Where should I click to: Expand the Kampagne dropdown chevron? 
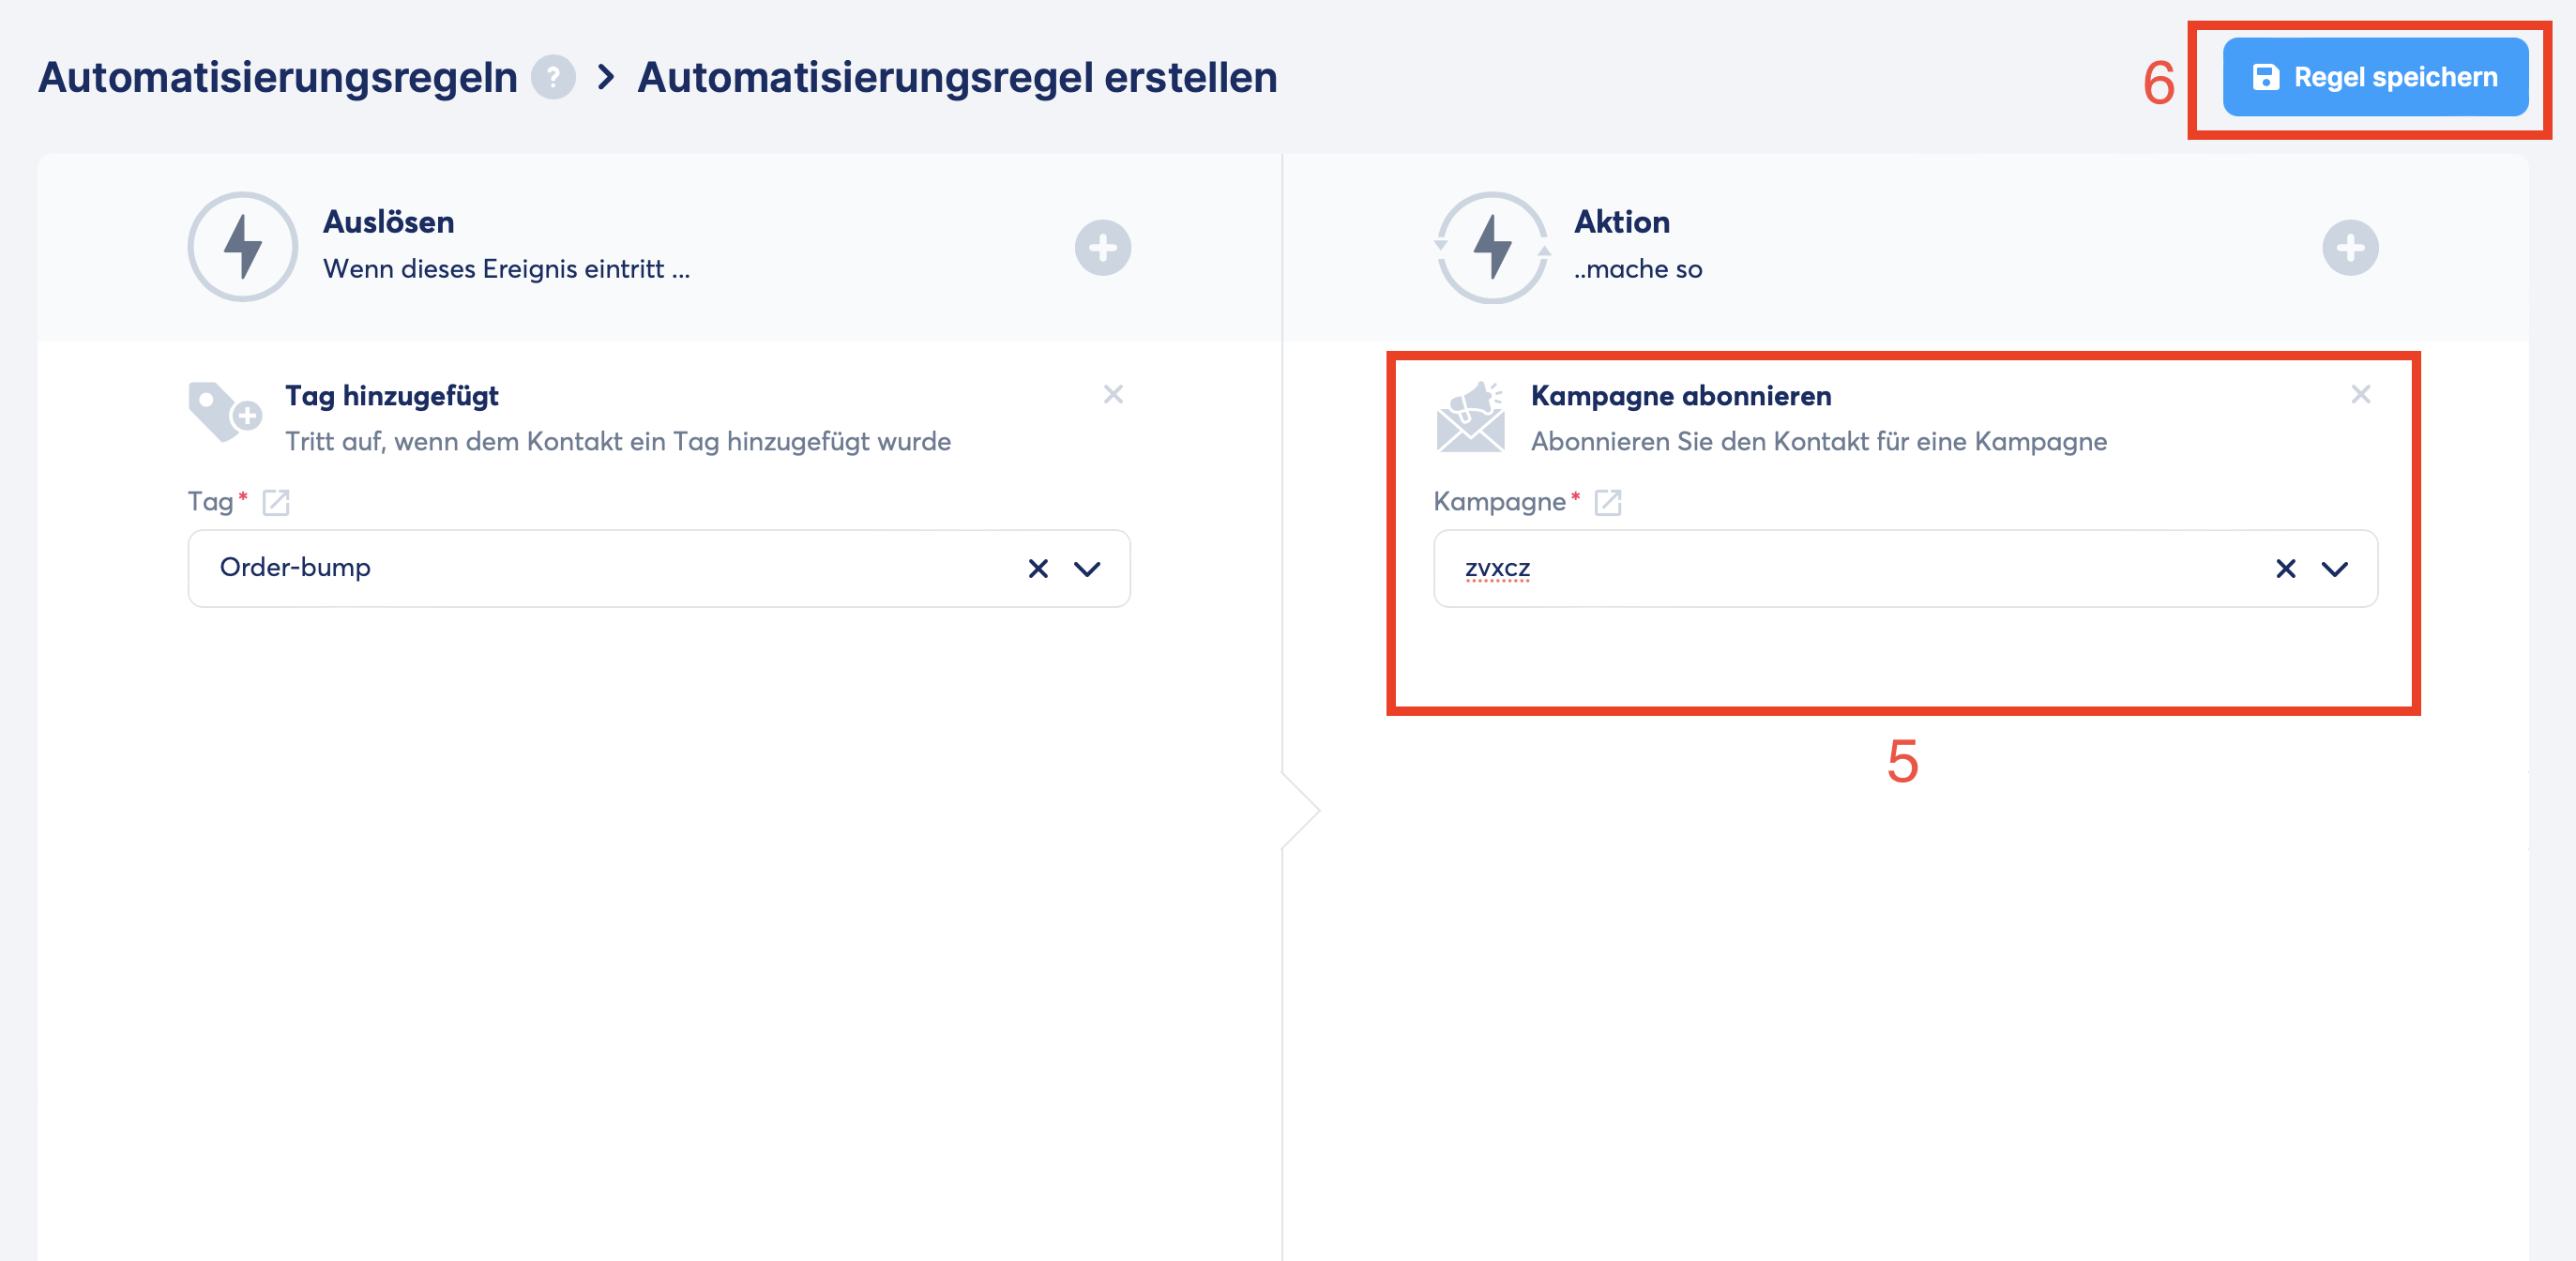(x=2334, y=569)
